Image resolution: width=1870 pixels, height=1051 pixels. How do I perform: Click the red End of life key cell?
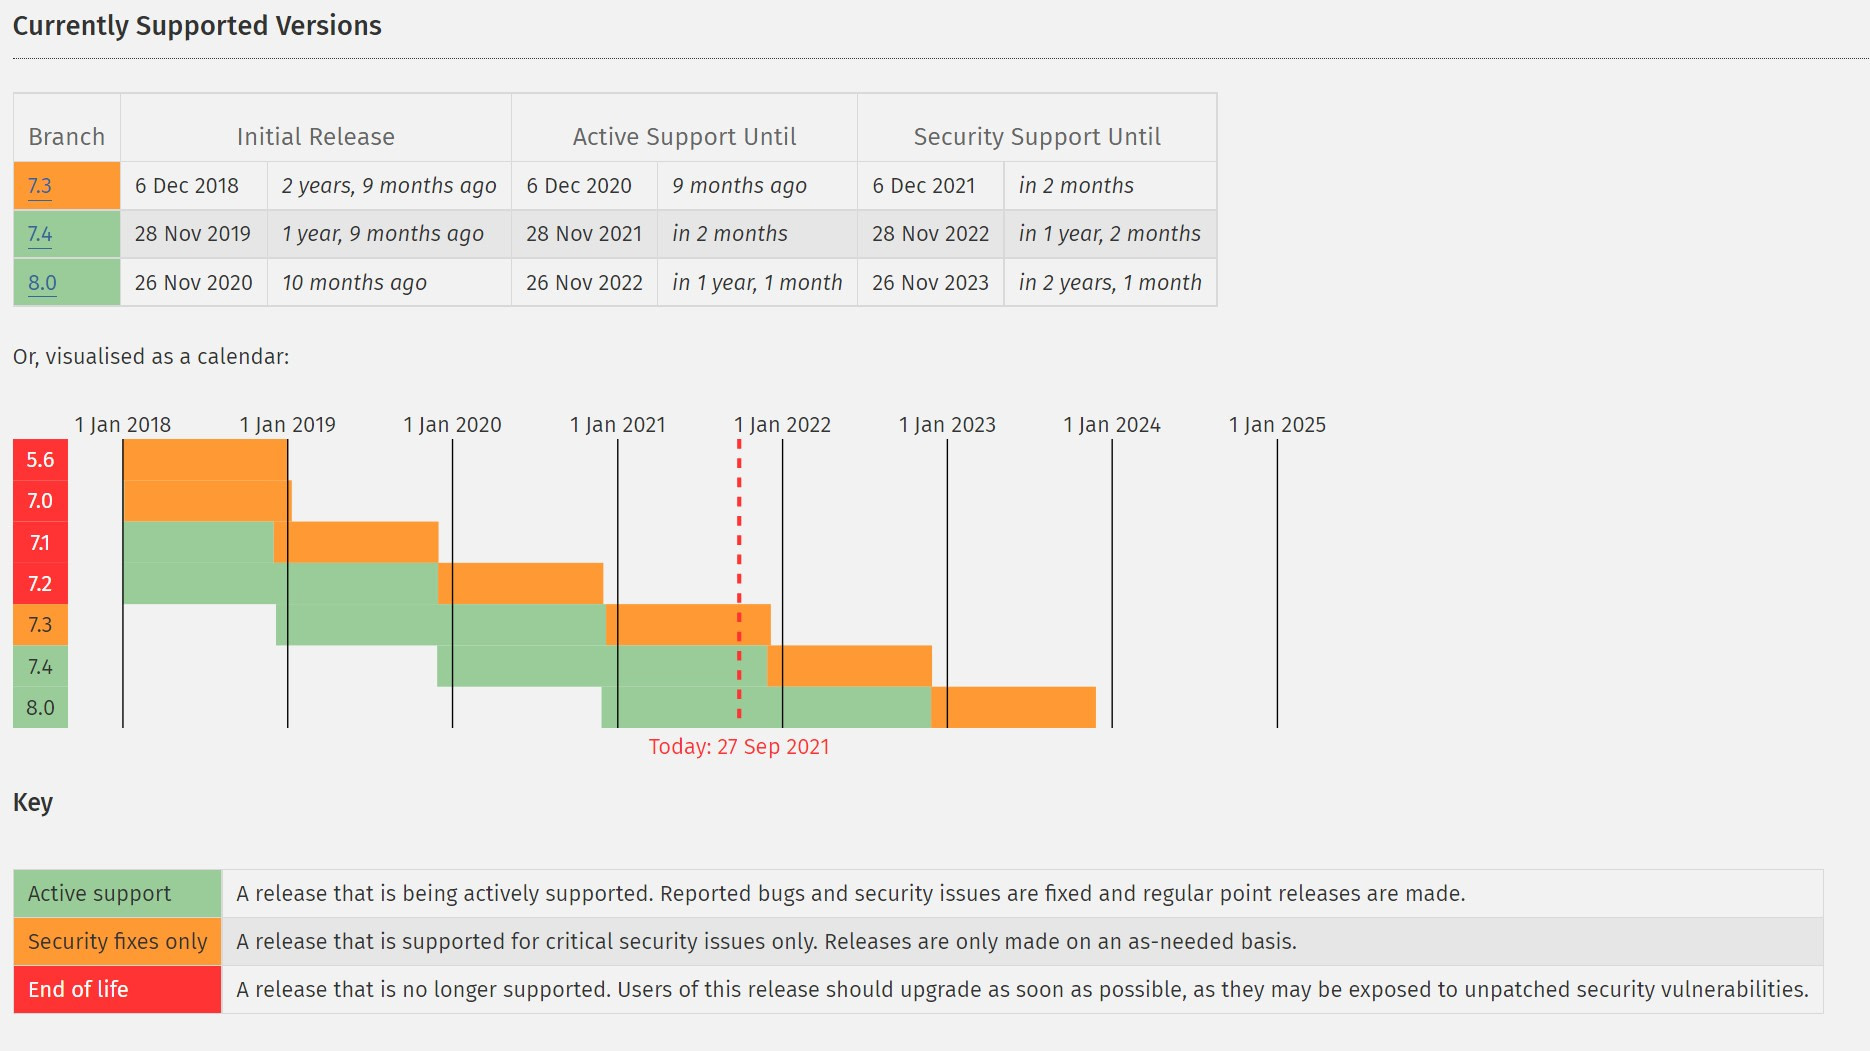117,990
